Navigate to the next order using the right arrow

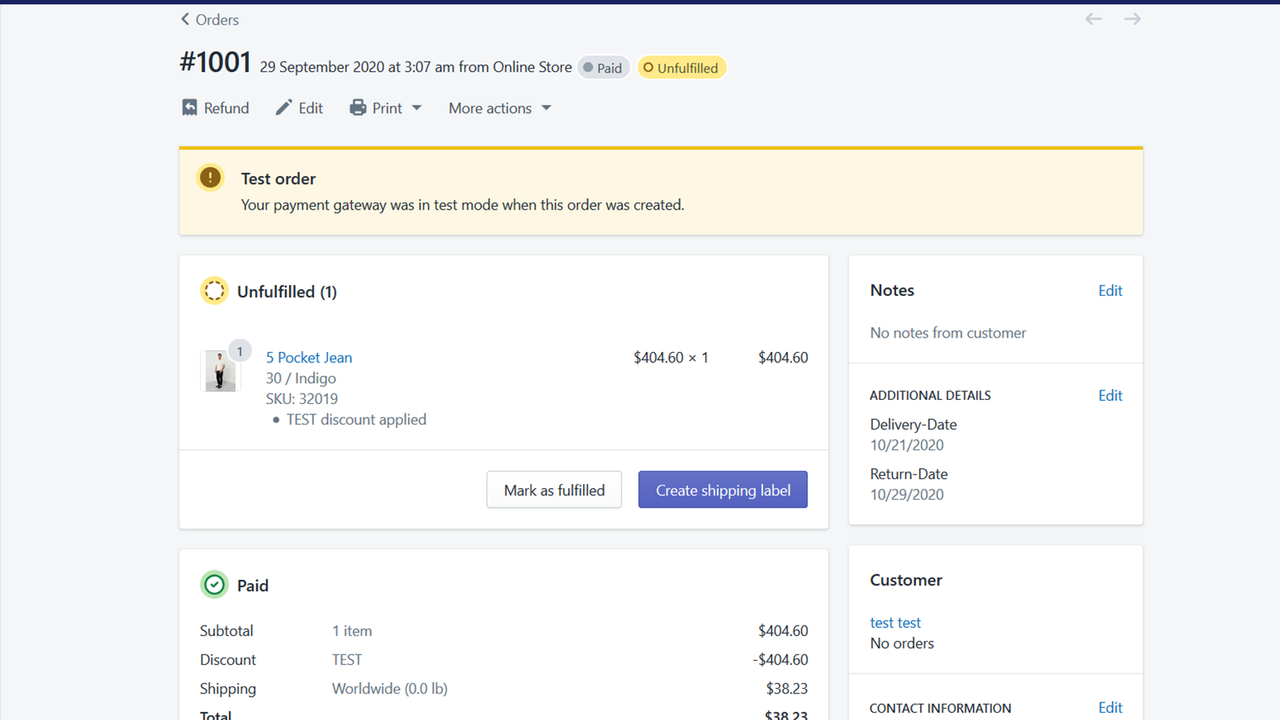1131,18
